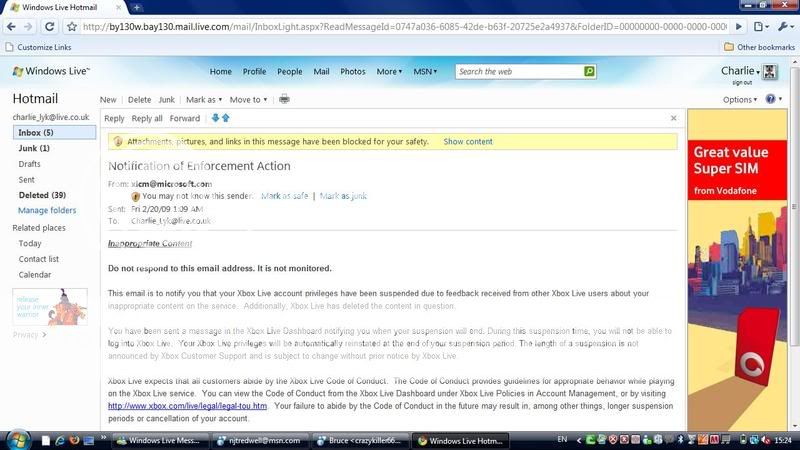Click the green web search button
The height and width of the screenshot is (450, 800).
click(x=589, y=72)
